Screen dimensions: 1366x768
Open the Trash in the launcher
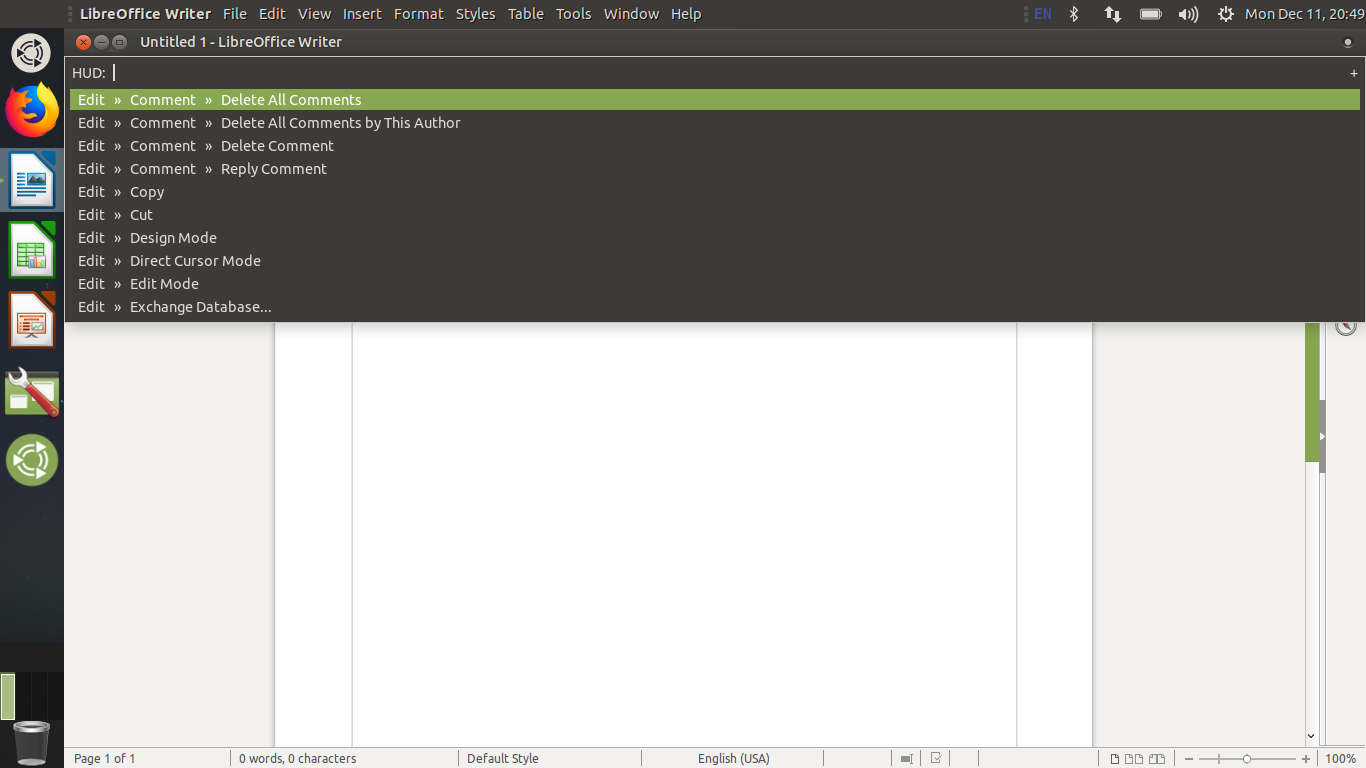click(32, 742)
